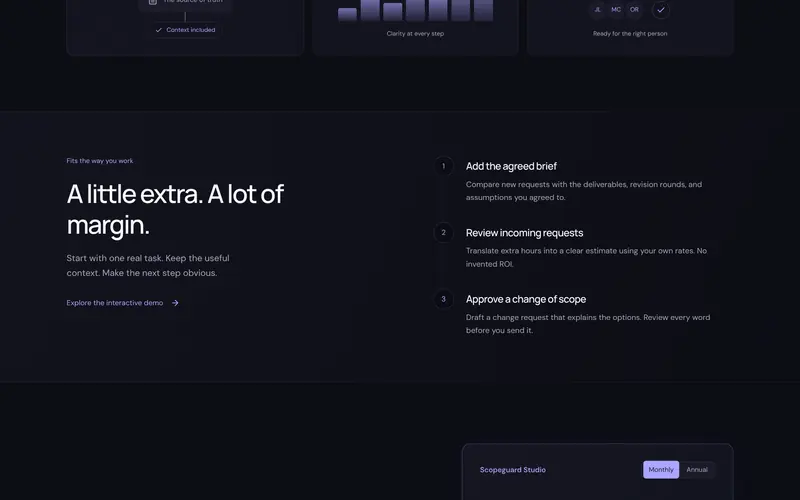Click the Approve a change of scope heading

(x=526, y=299)
